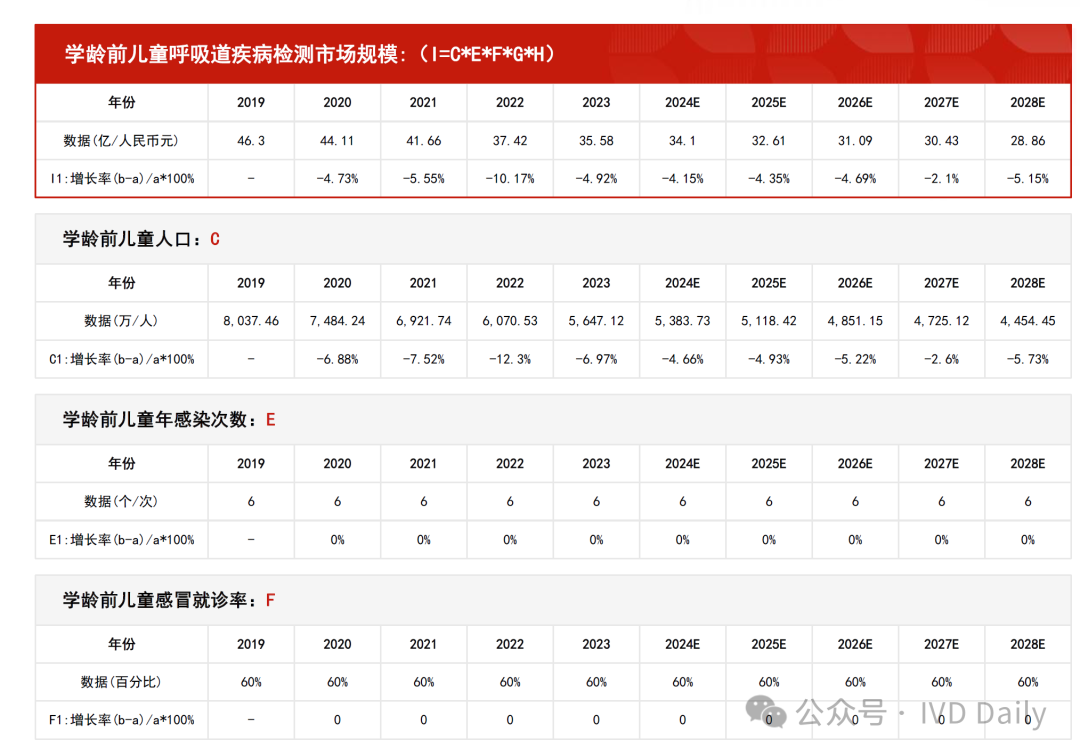Click the "学龄前儿童人口：C" section heading
Screen dimensions: 1080x756
pos(141,240)
